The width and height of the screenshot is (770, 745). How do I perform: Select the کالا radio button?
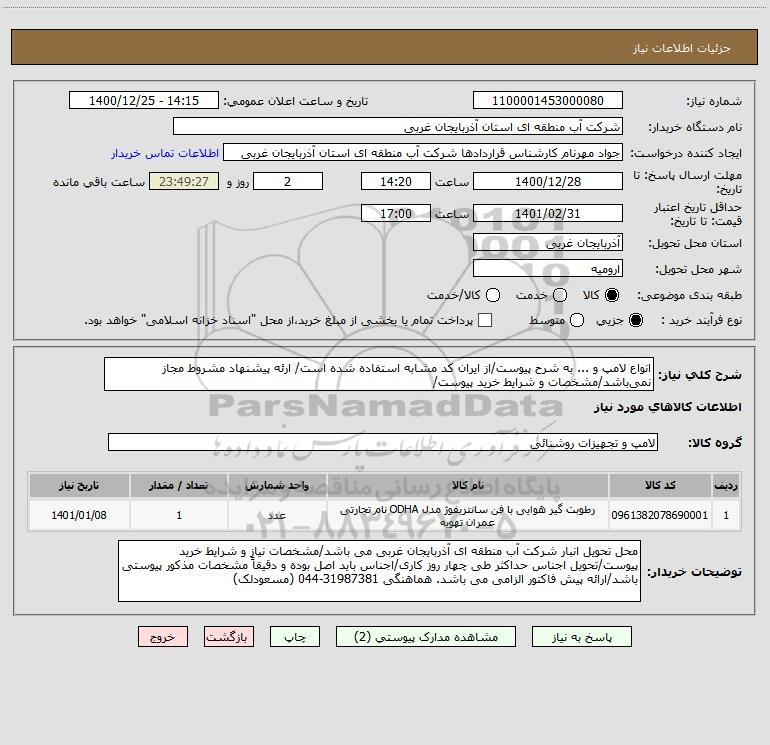point(612,295)
